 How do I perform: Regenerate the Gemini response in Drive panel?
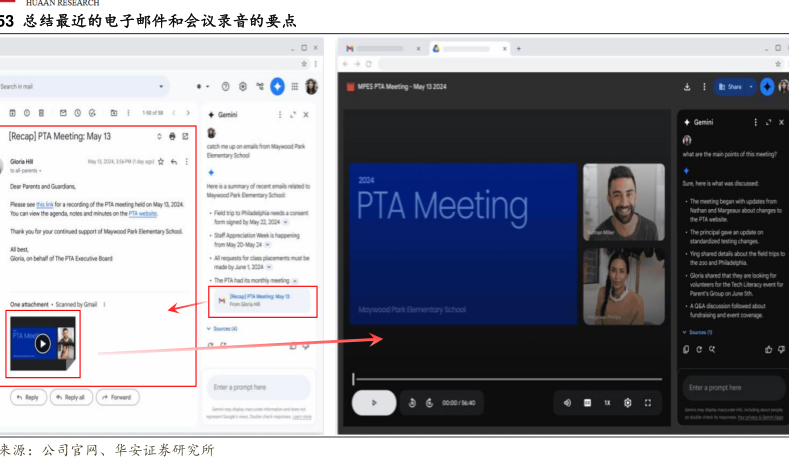tap(699, 349)
